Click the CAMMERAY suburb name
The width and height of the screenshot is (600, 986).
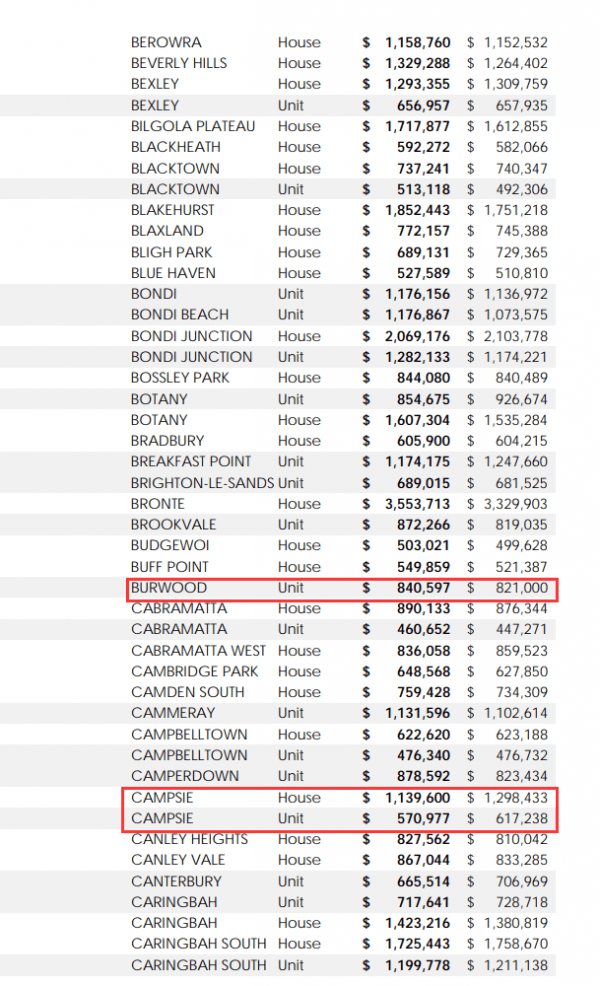[x=173, y=713]
